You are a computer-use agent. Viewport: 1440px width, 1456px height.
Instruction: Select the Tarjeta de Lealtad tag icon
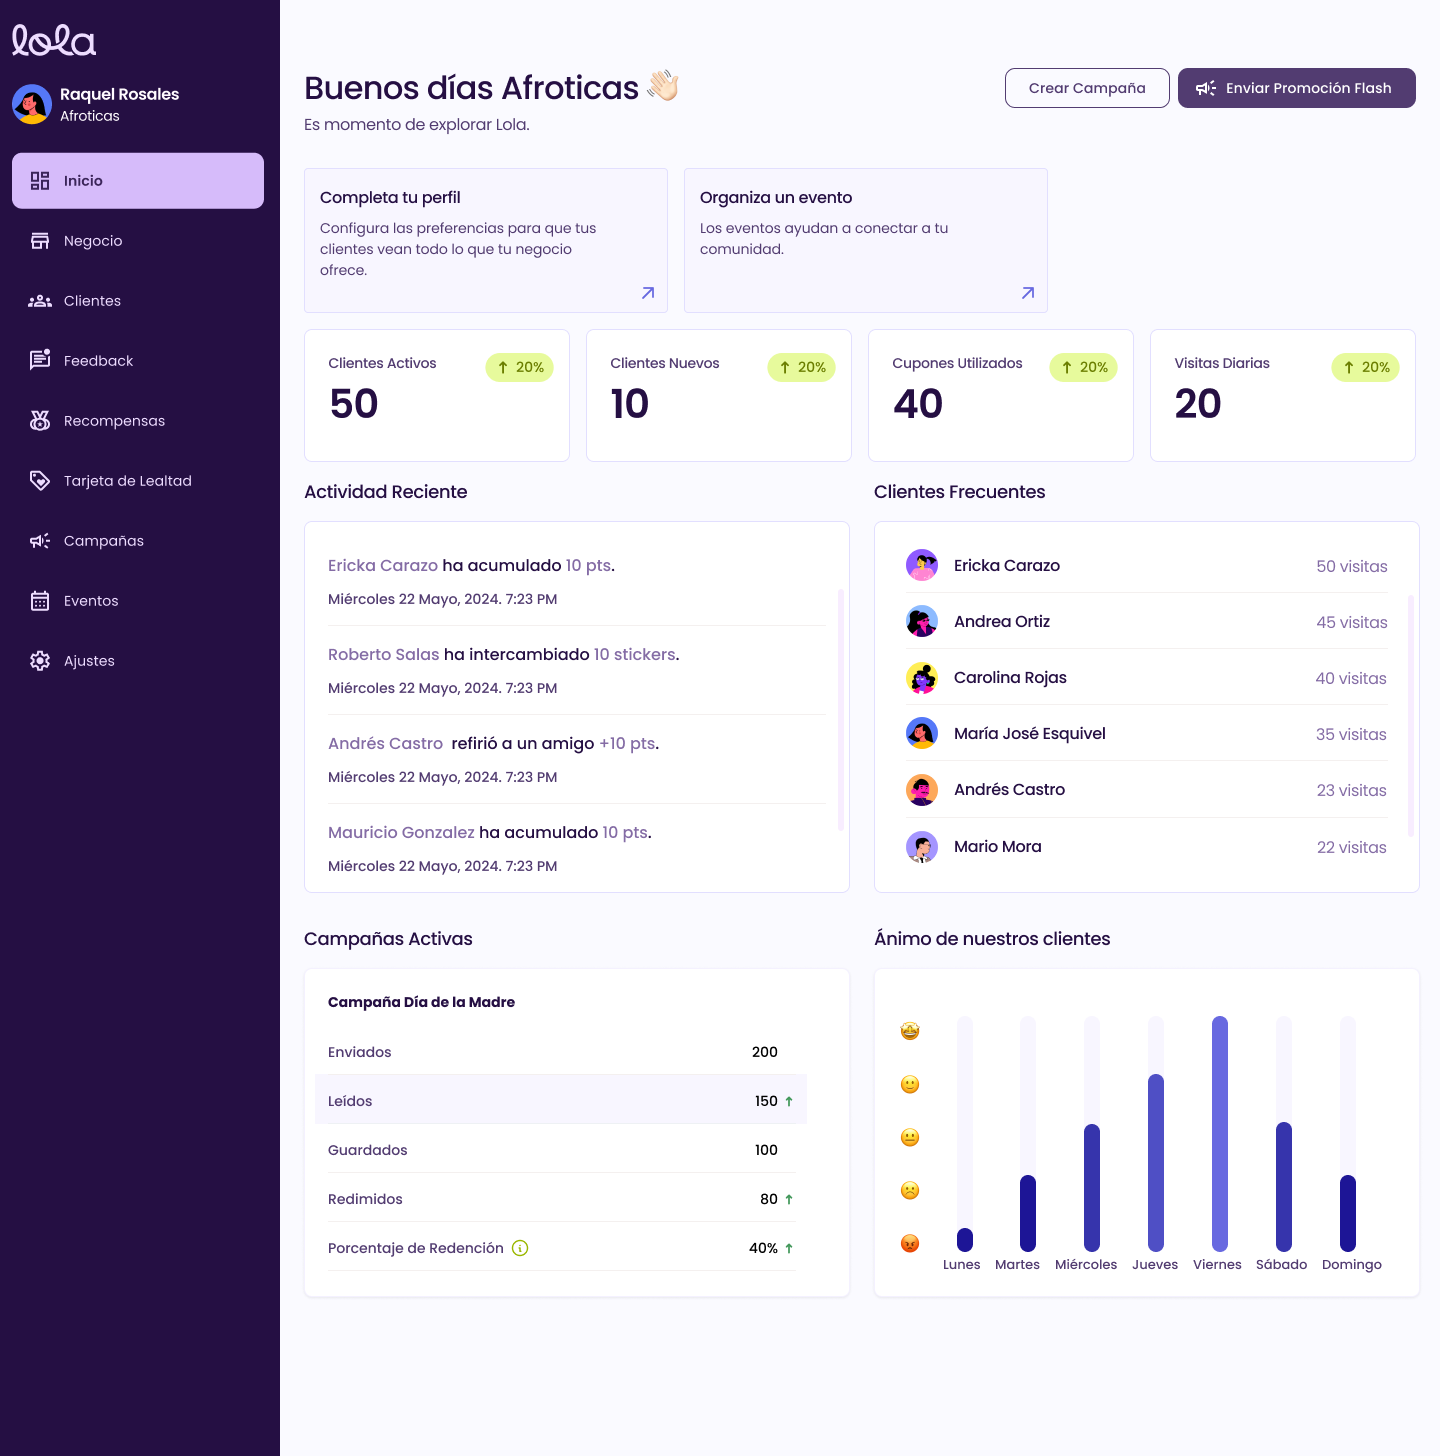pyautogui.click(x=40, y=480)
